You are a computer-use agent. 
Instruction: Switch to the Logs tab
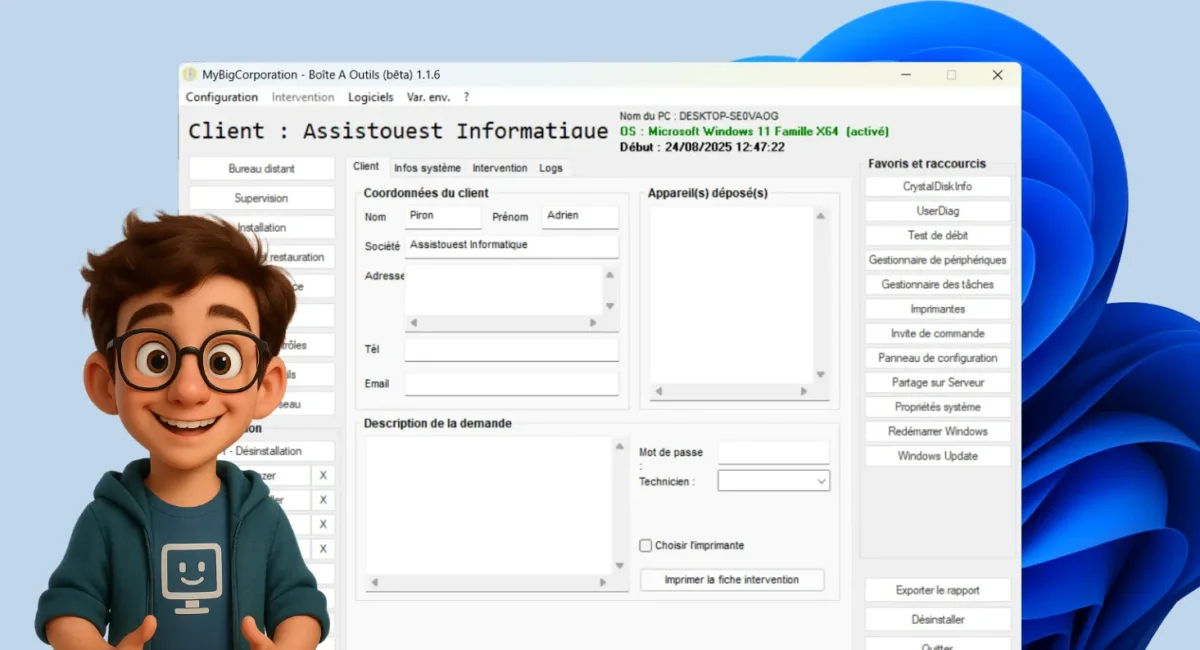(x=551, y=168)
